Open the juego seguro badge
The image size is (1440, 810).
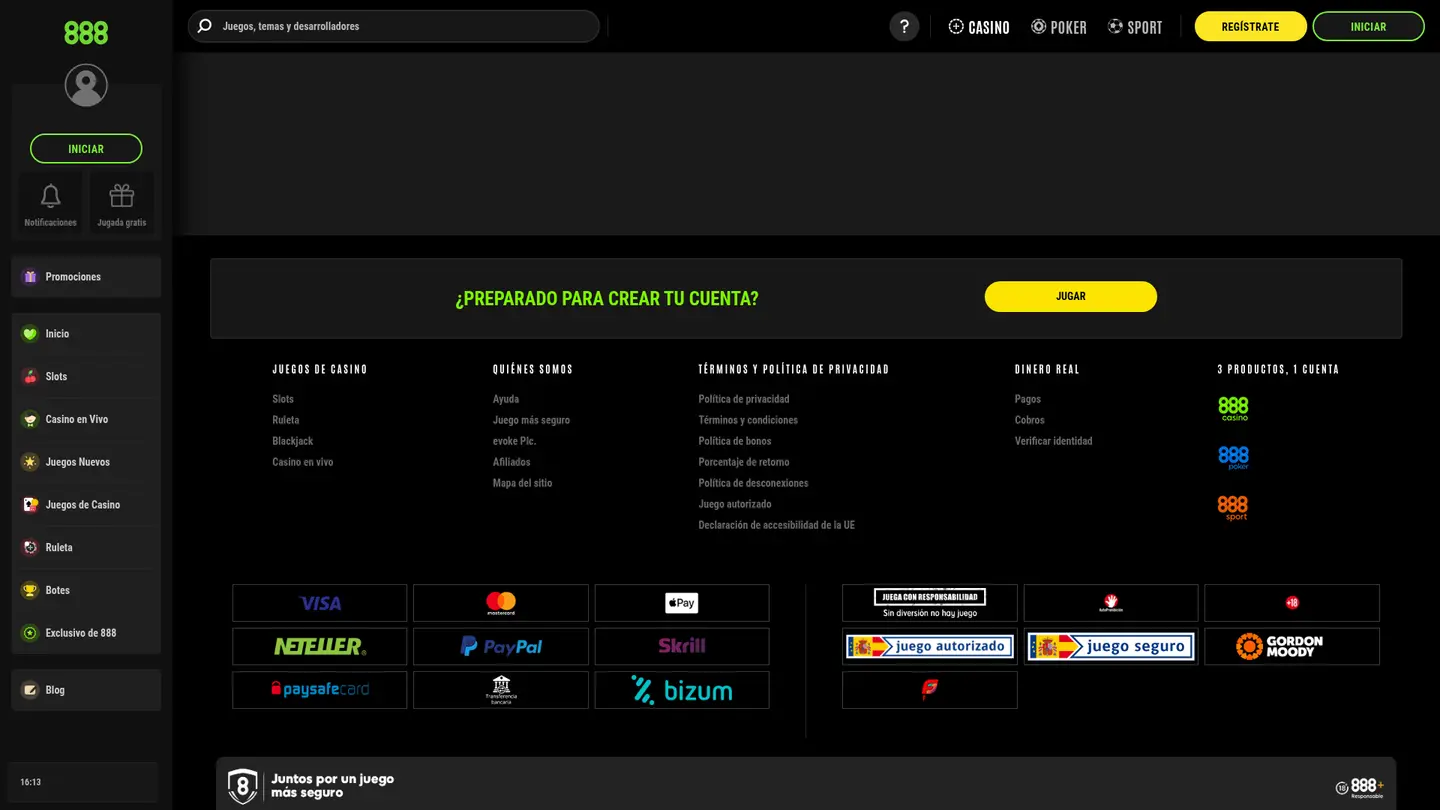click(1111, 646)
